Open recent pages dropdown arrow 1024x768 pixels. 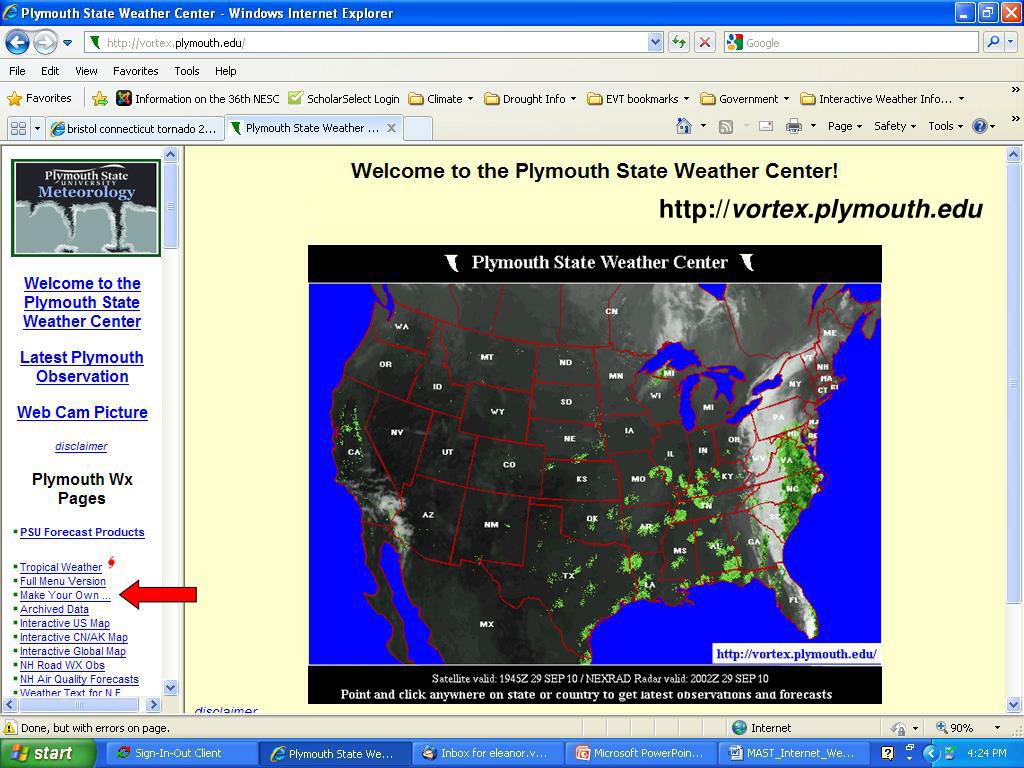pyautogui.click(x=67, y=43)
